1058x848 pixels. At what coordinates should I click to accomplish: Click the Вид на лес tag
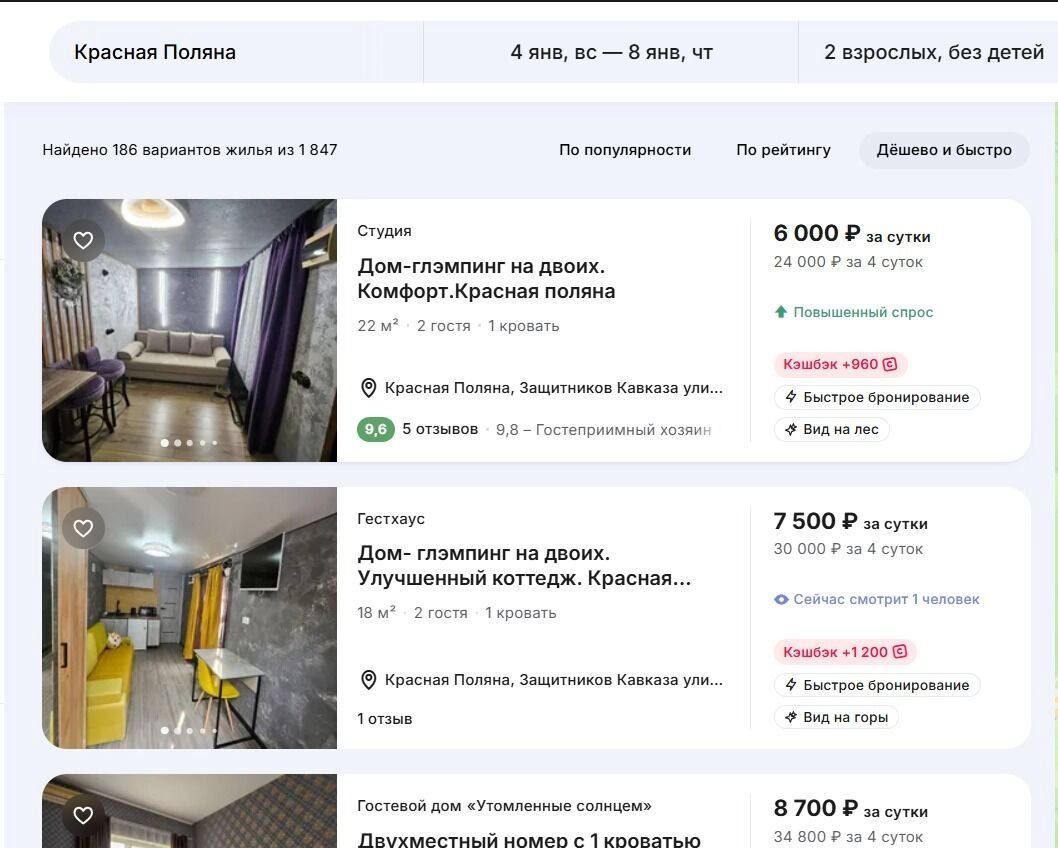coord(832,430)
